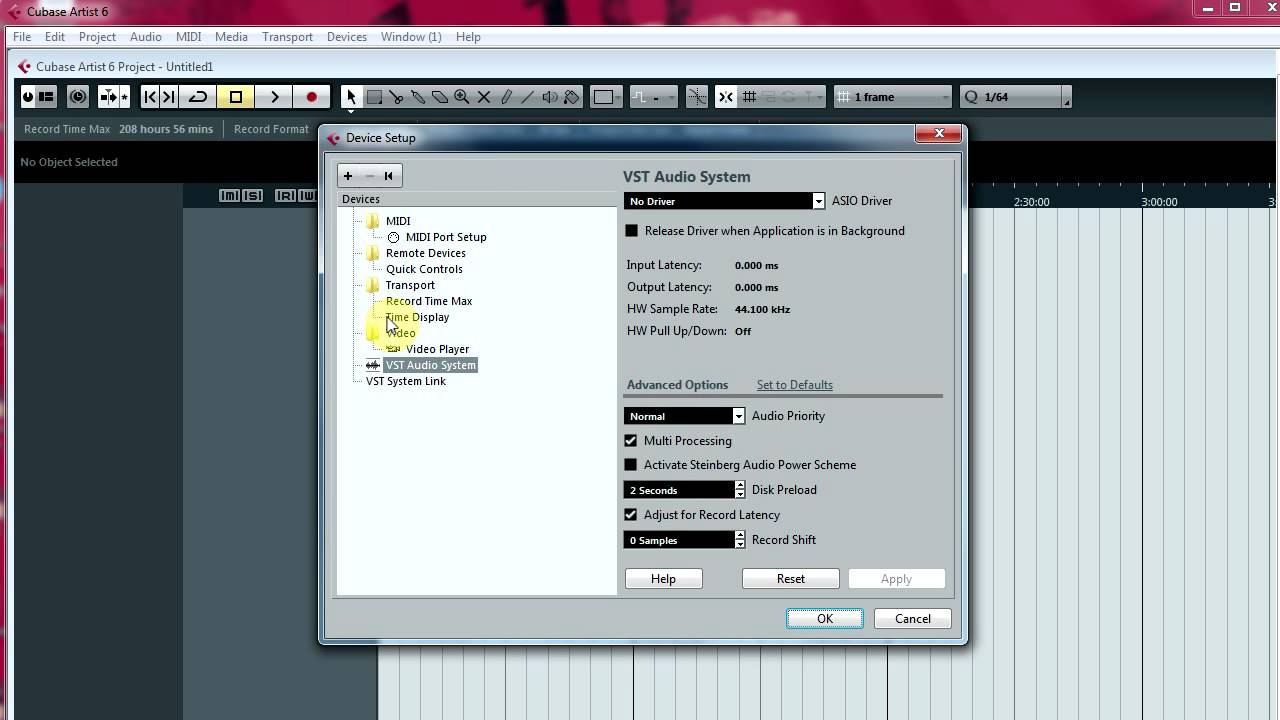Start playback with the Play button
Image resolution: width=1280 pixels, height=720 pixels.
[x=274, y=97]
